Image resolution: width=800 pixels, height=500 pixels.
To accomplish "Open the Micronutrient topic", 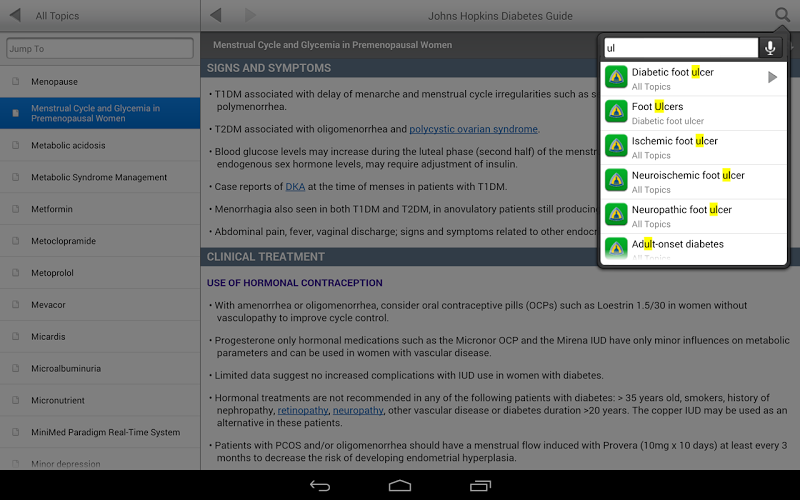I will 100,401.
